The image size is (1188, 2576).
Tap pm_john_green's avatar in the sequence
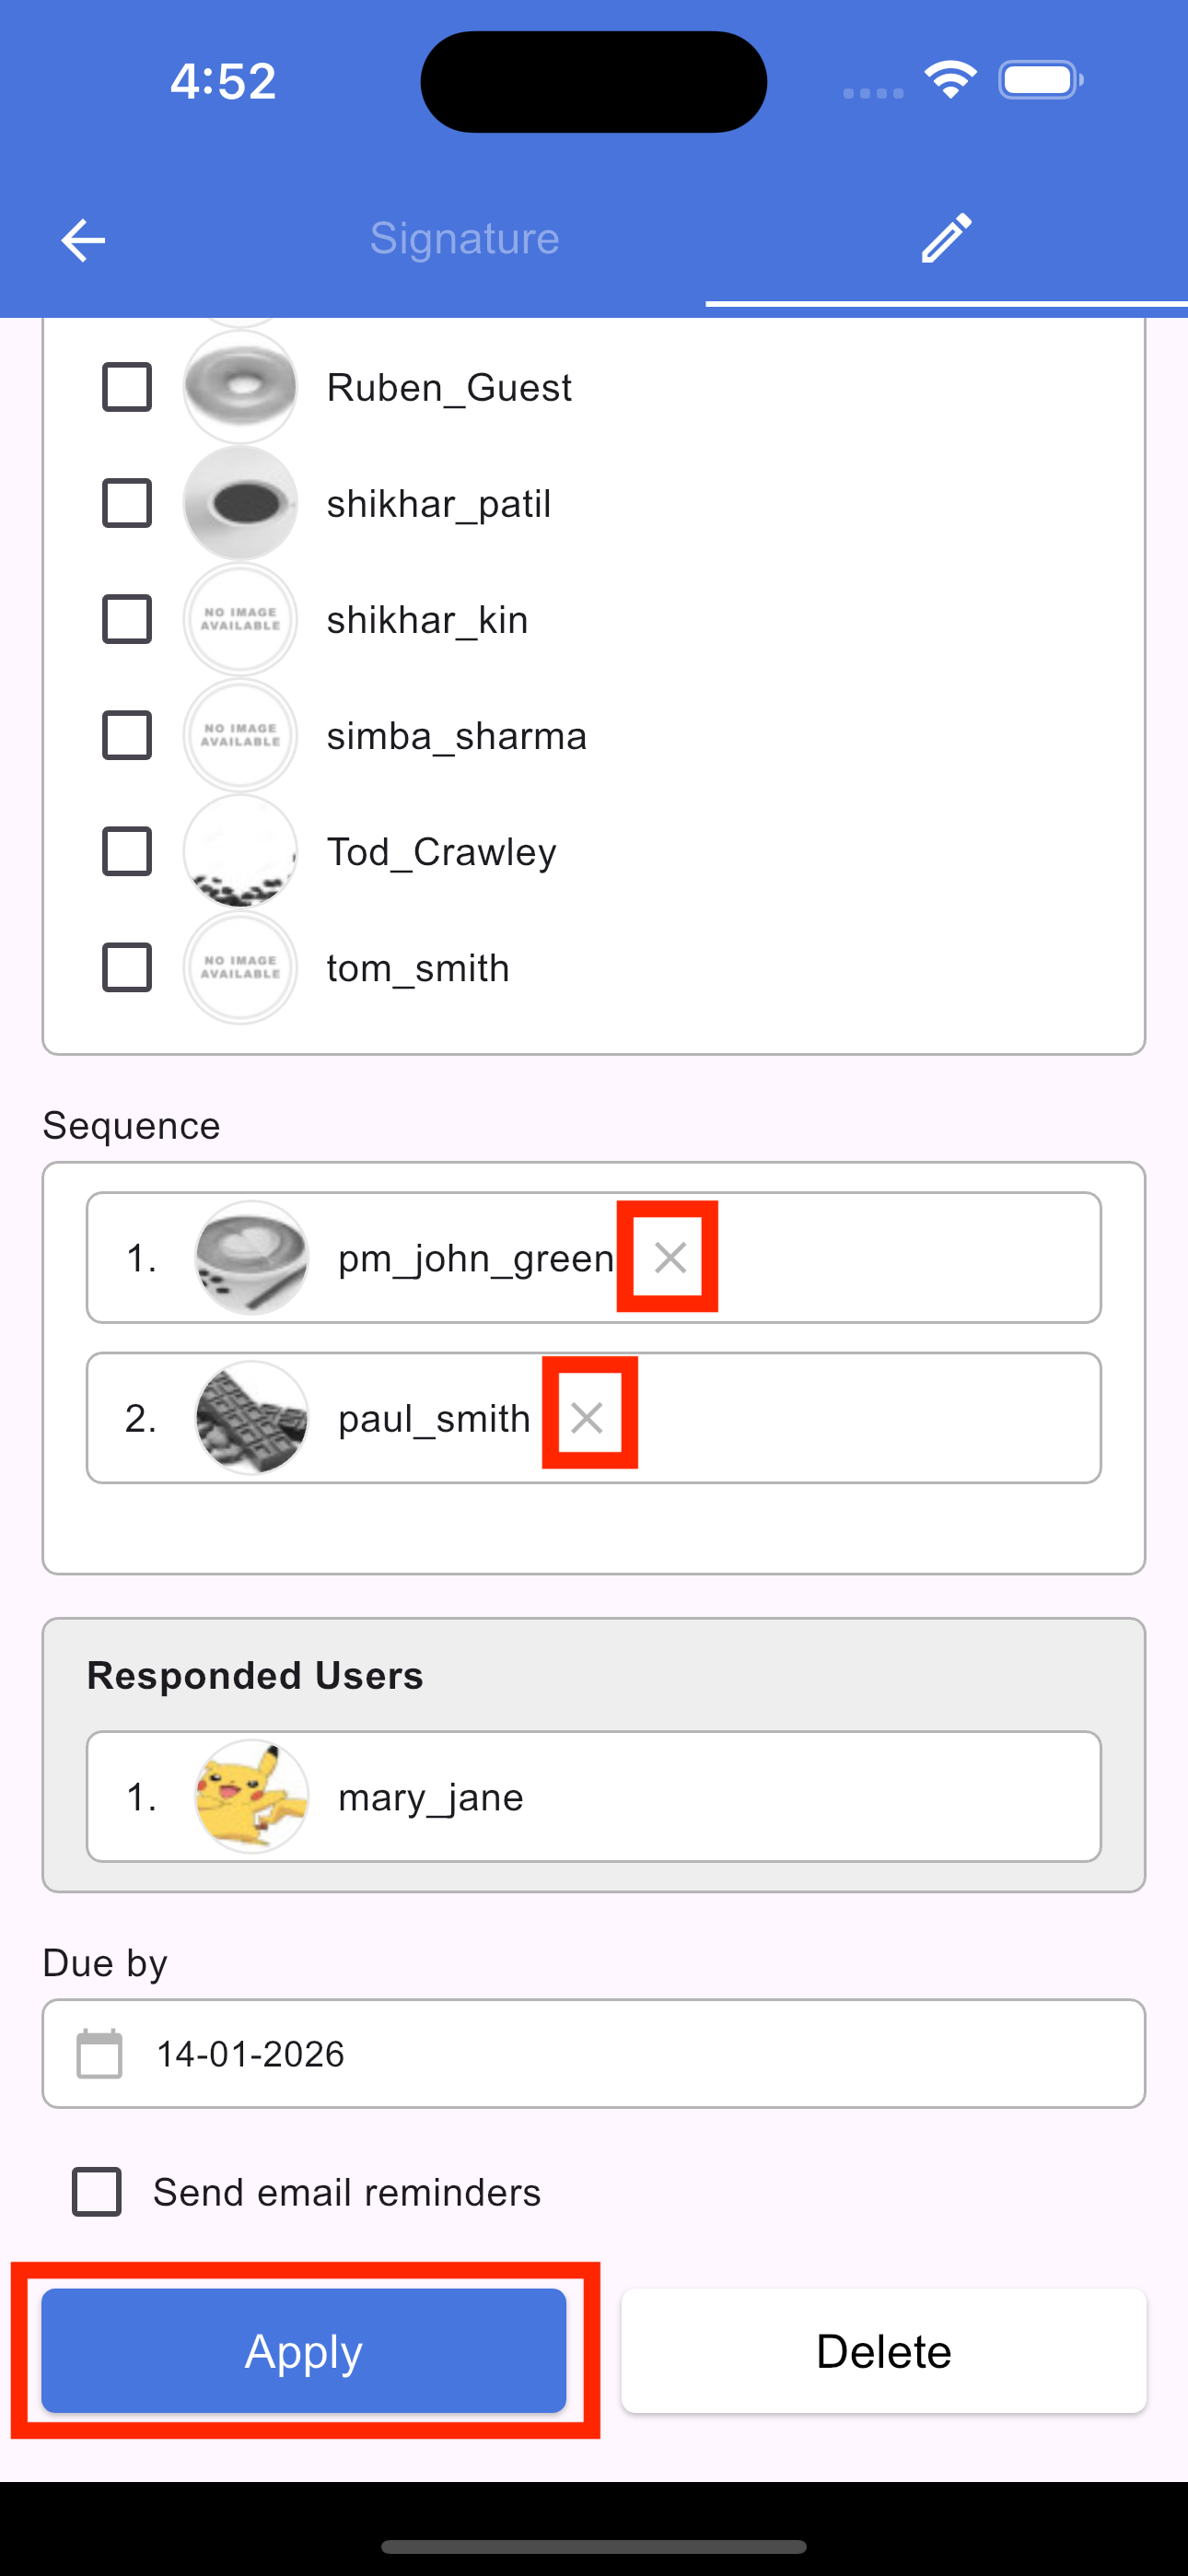251,1257
